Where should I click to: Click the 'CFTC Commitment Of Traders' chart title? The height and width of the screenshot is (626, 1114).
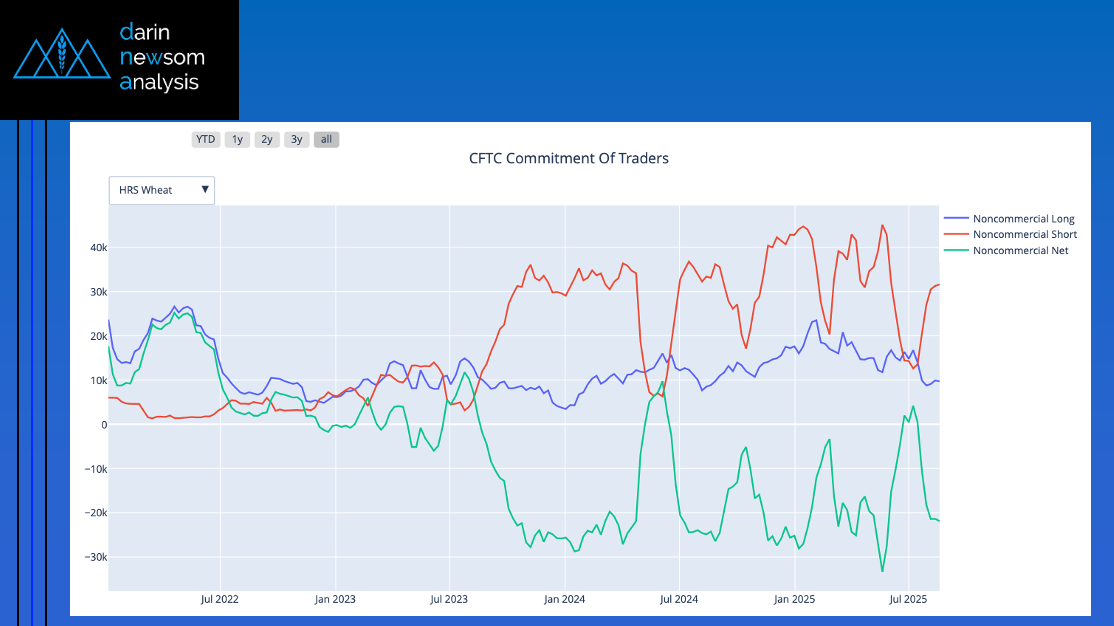click(568, 158)
